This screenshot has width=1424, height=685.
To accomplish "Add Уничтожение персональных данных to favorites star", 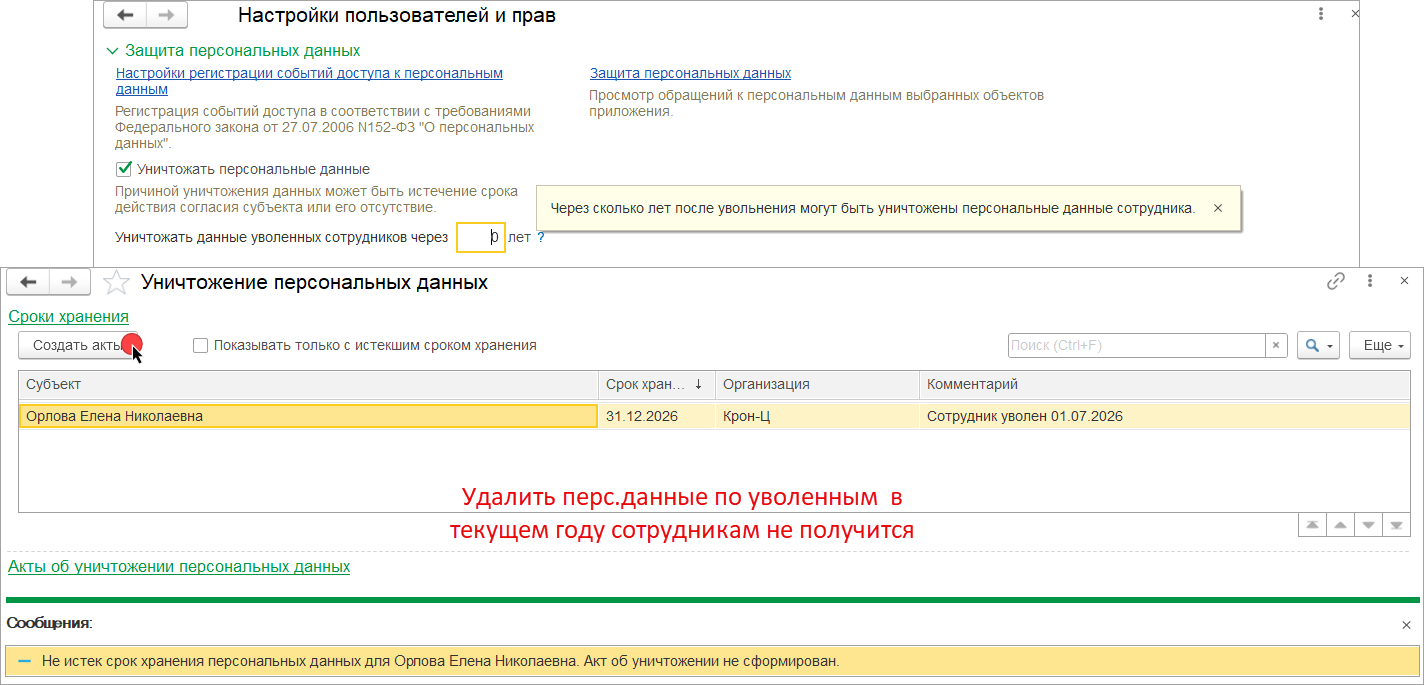I will (x=117, y=283).
